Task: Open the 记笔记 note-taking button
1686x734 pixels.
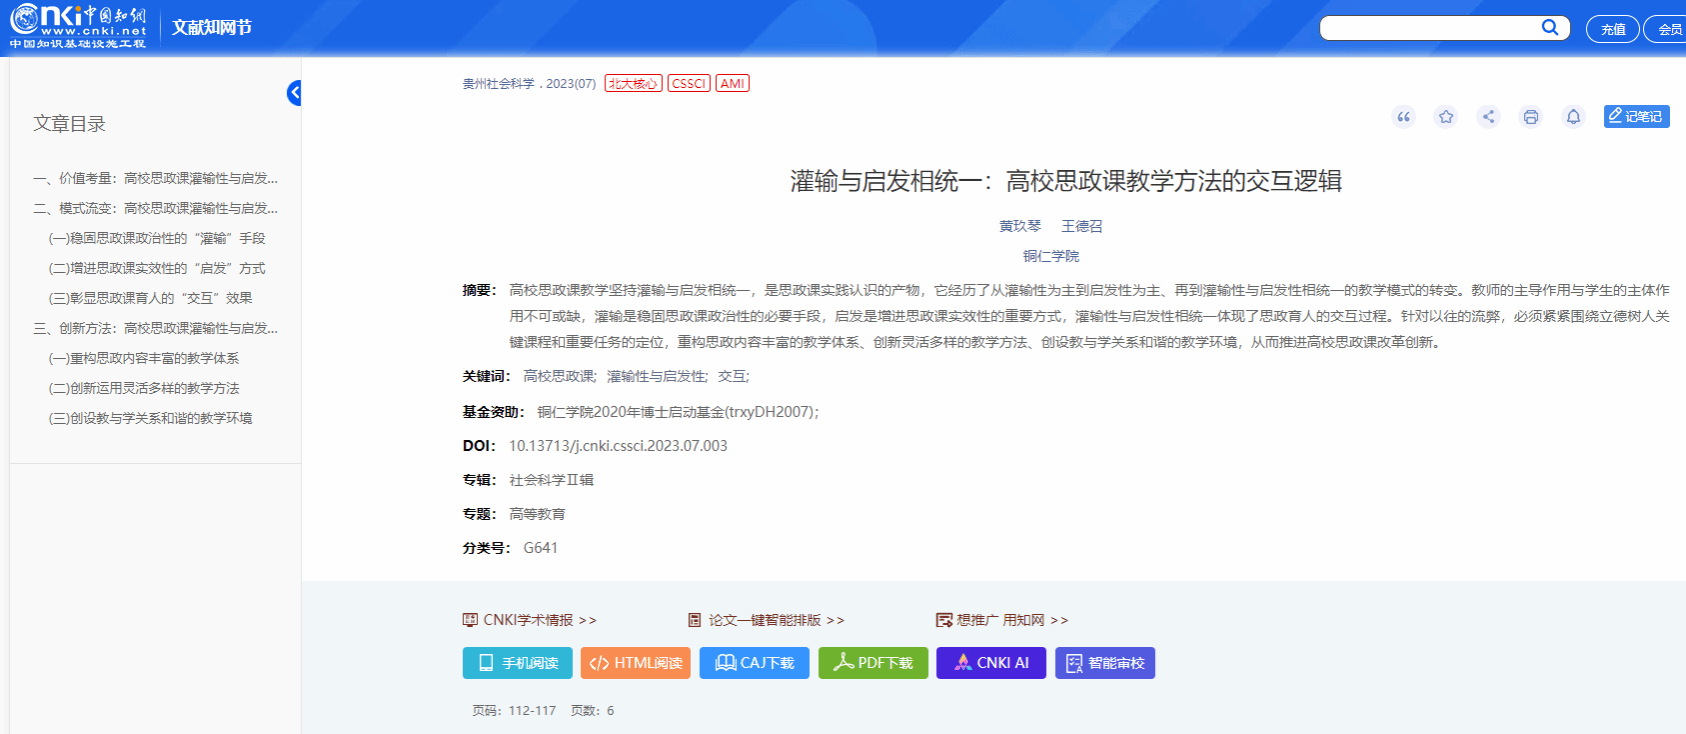Action: [1636, 117]
